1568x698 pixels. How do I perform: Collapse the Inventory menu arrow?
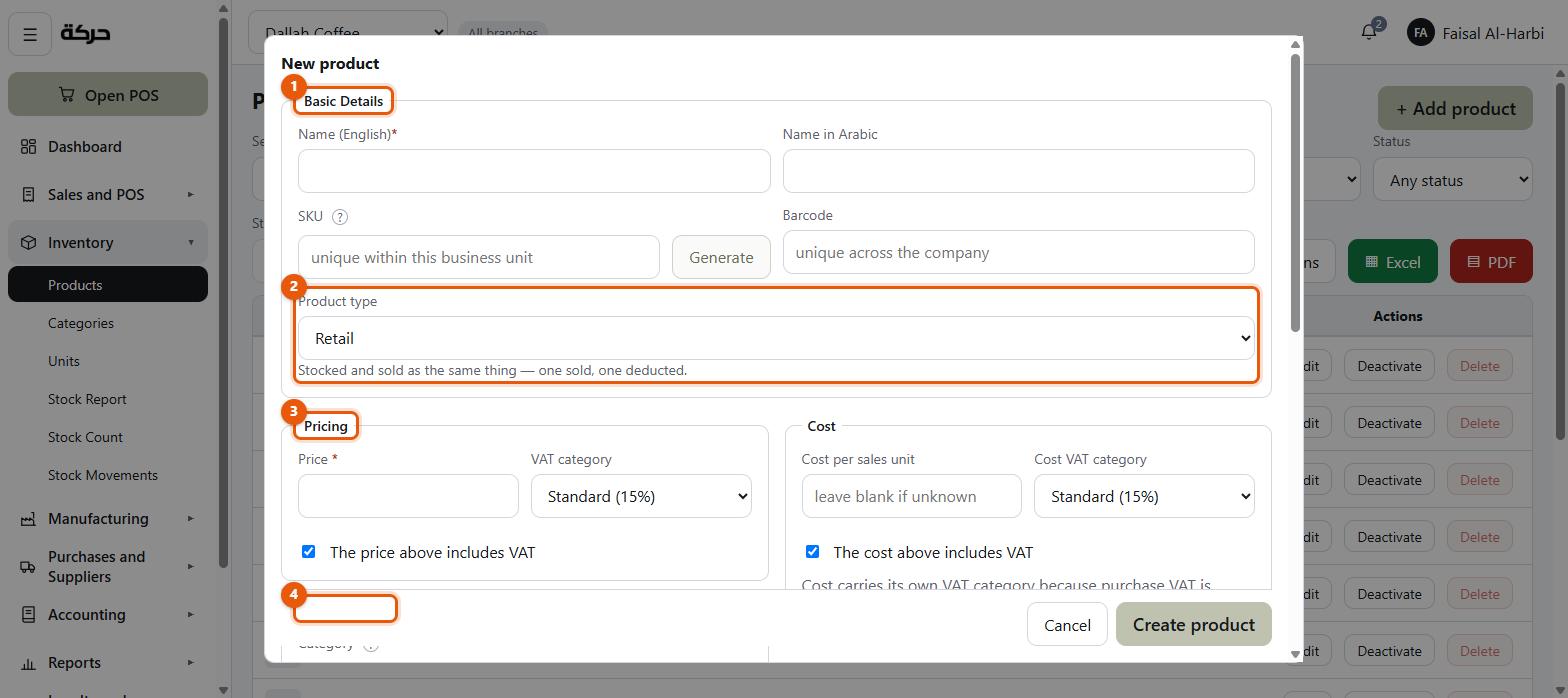pos(190,243)
